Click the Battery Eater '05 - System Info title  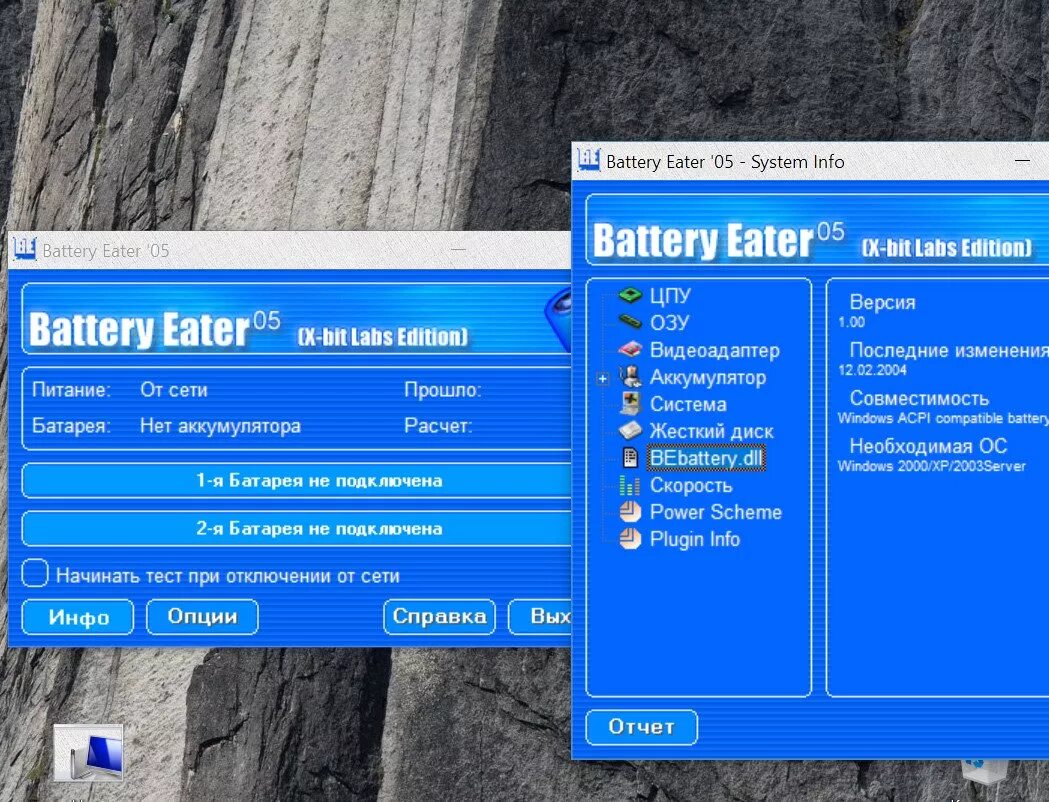click(725, 162)
